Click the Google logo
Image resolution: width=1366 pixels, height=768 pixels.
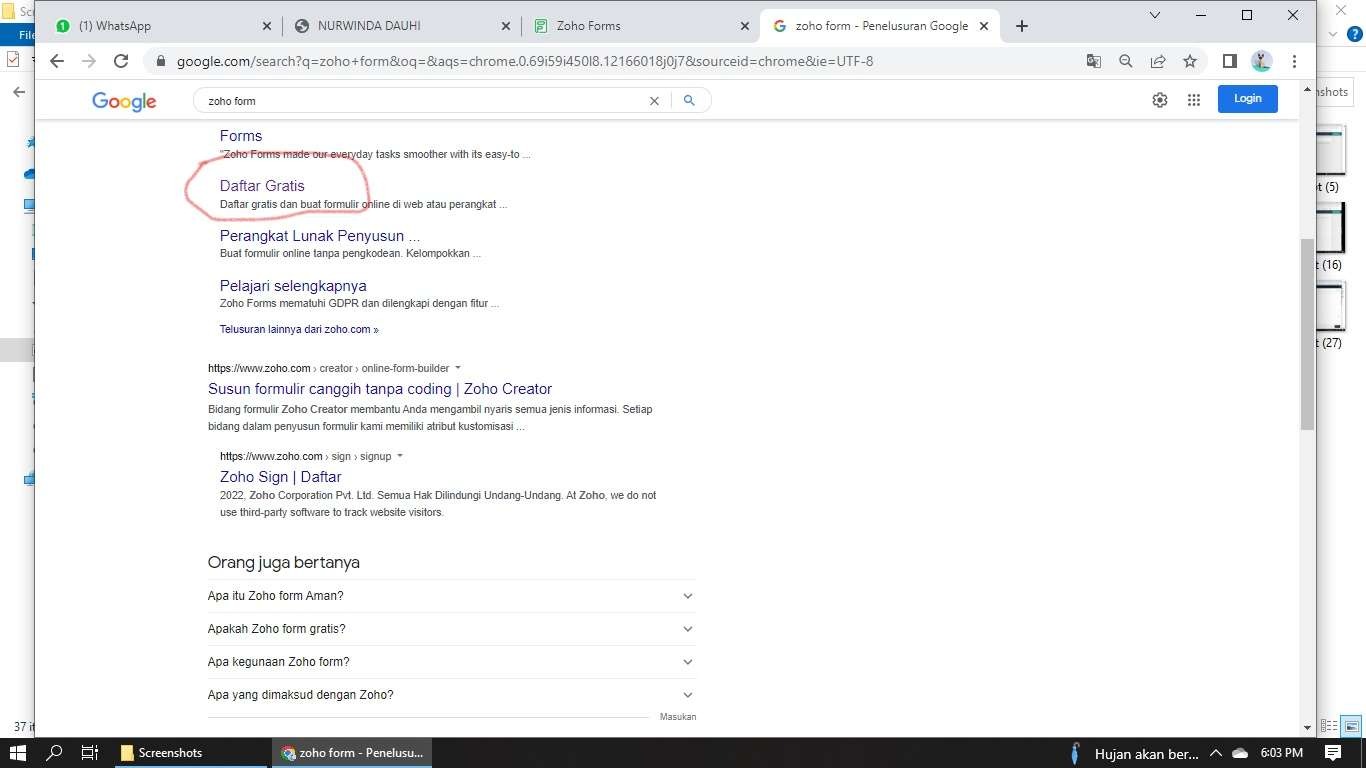(x=124, y=101)
